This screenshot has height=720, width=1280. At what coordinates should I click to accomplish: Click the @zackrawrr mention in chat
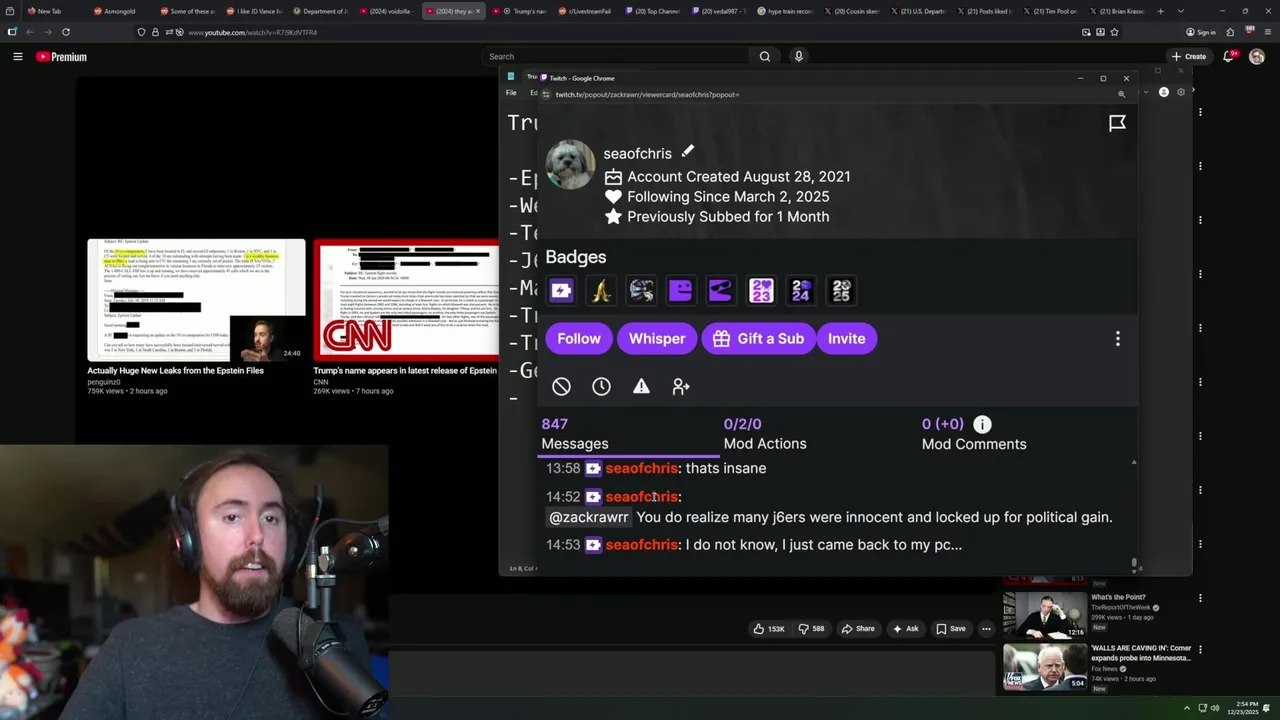[x=589, y=517]
